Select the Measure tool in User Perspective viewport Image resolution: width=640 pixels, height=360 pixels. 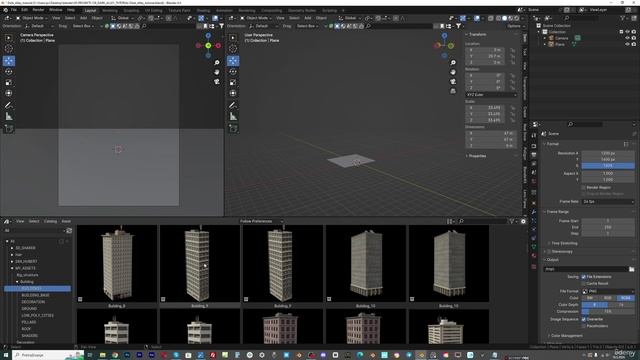[x=233, y=117]
